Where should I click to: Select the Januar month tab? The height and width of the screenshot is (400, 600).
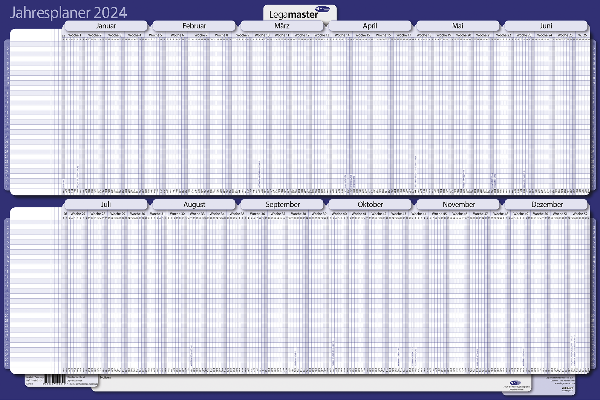106,23
